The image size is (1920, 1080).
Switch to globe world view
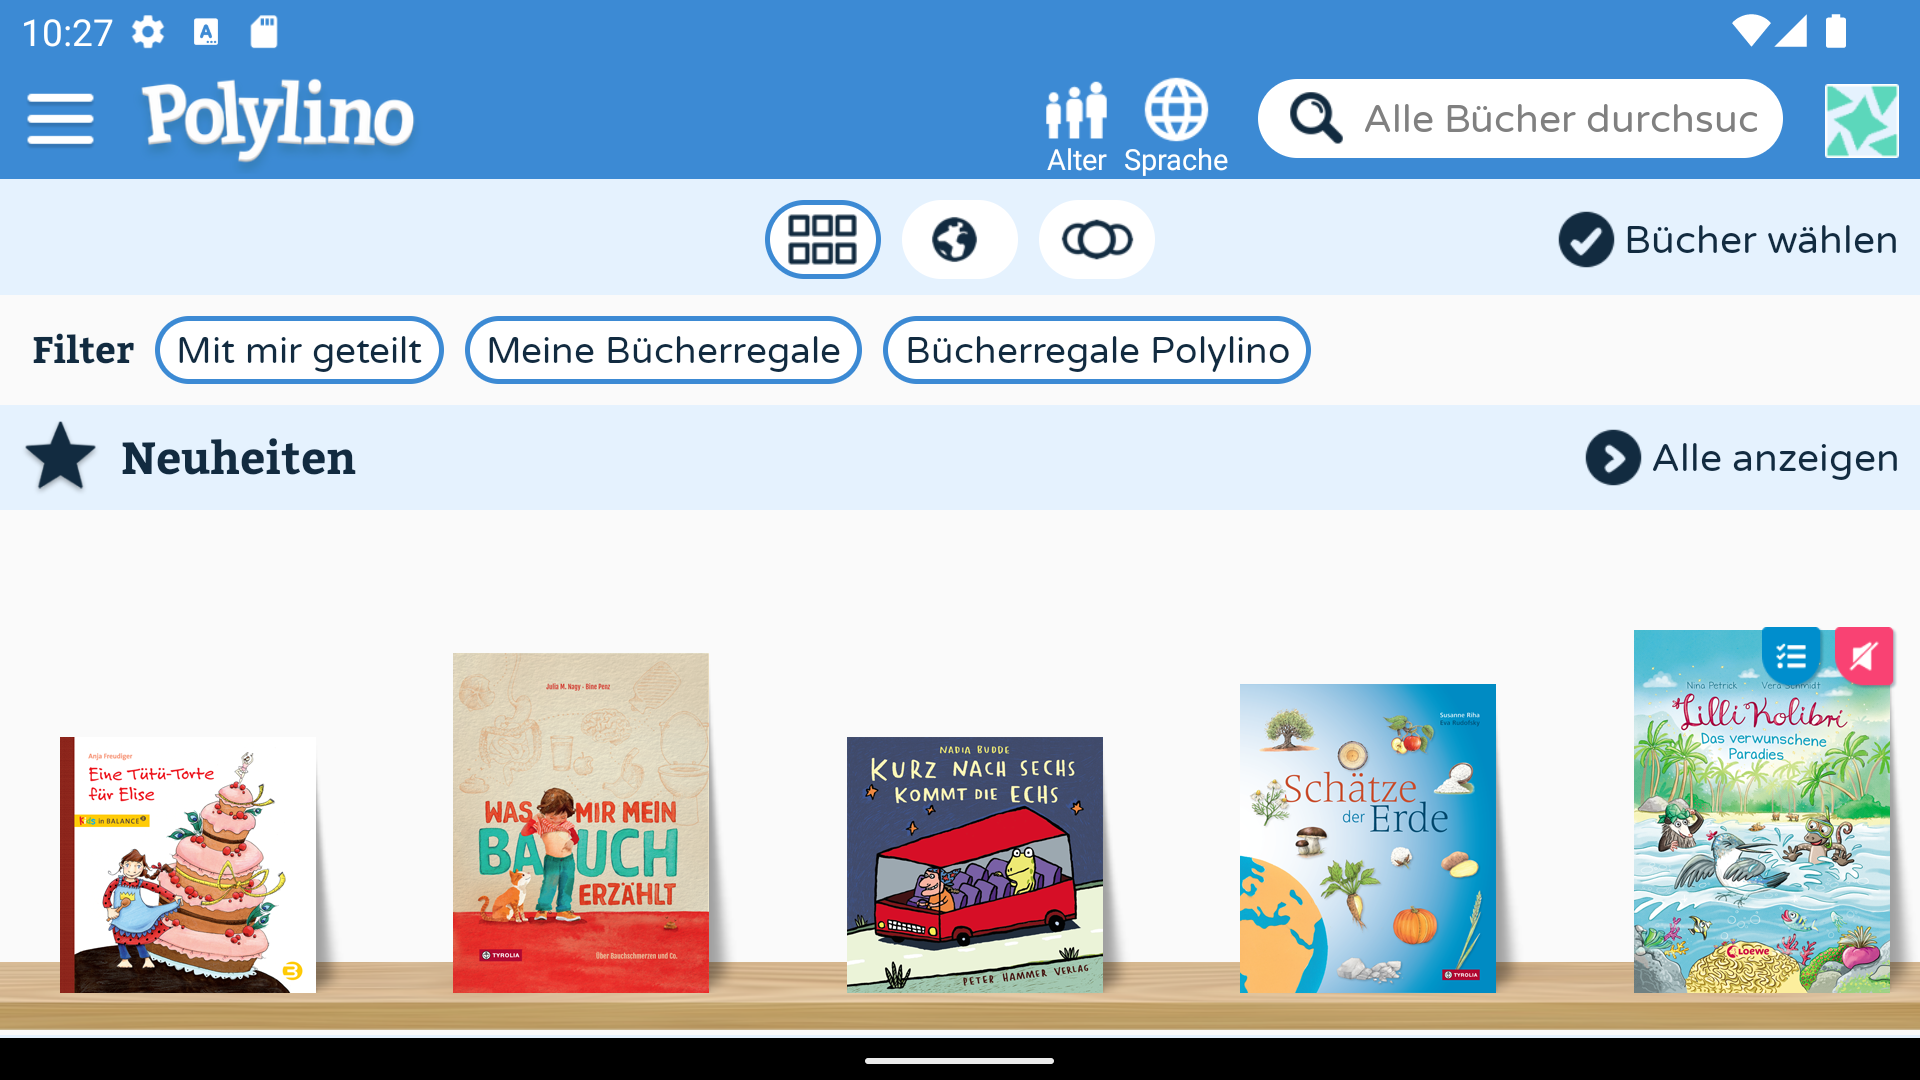pos(959,239)
